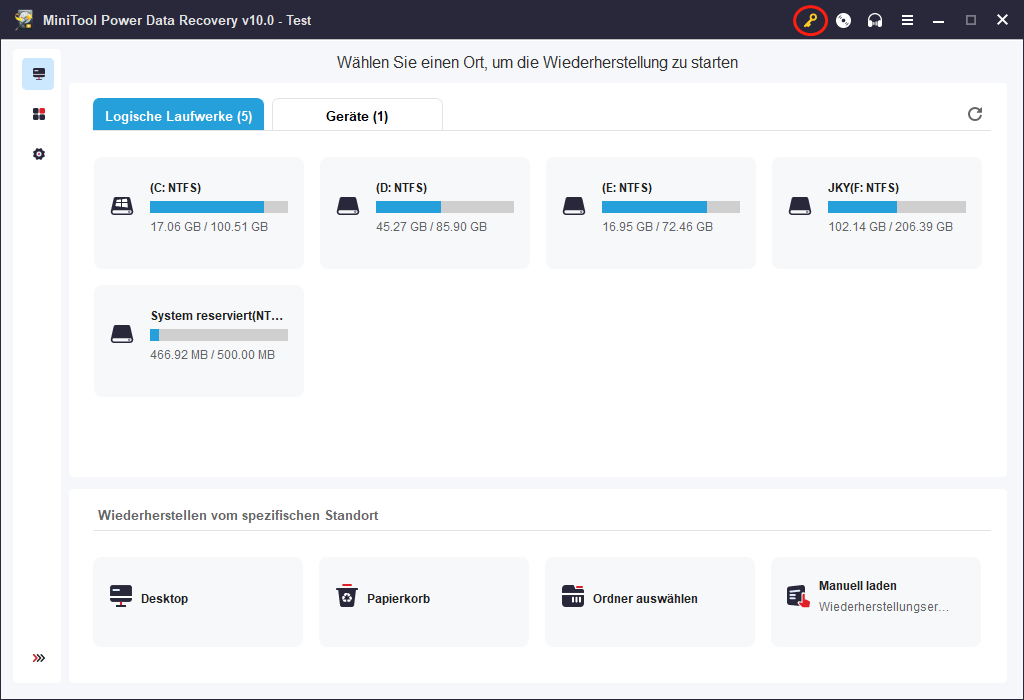
Task: Open the support headset icon
Action: (x=874, y=20)
